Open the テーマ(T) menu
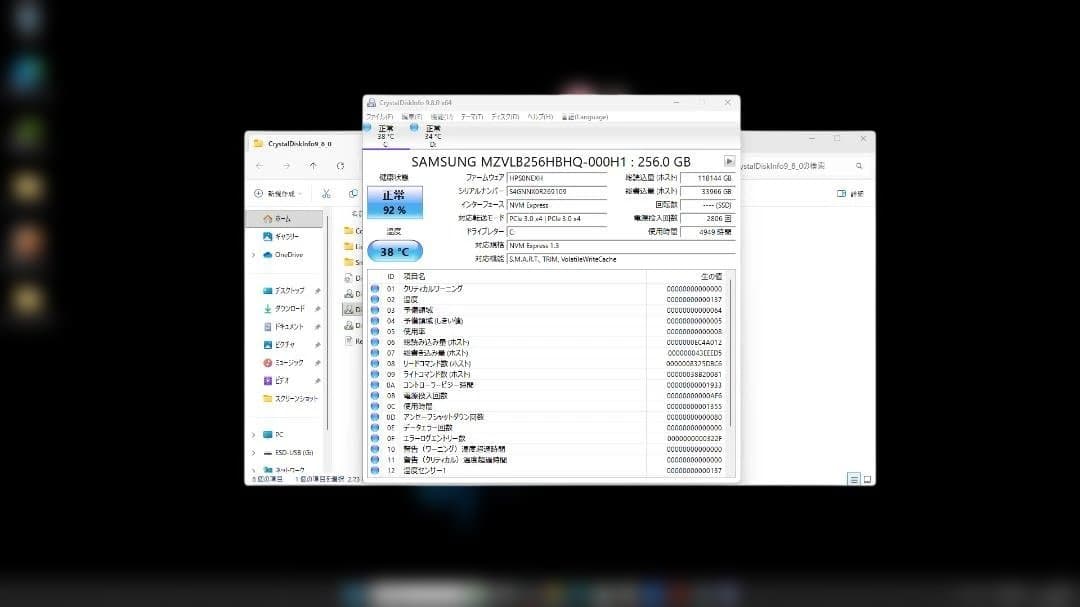This screenshot has height=607, width=1080. point(472,117)
